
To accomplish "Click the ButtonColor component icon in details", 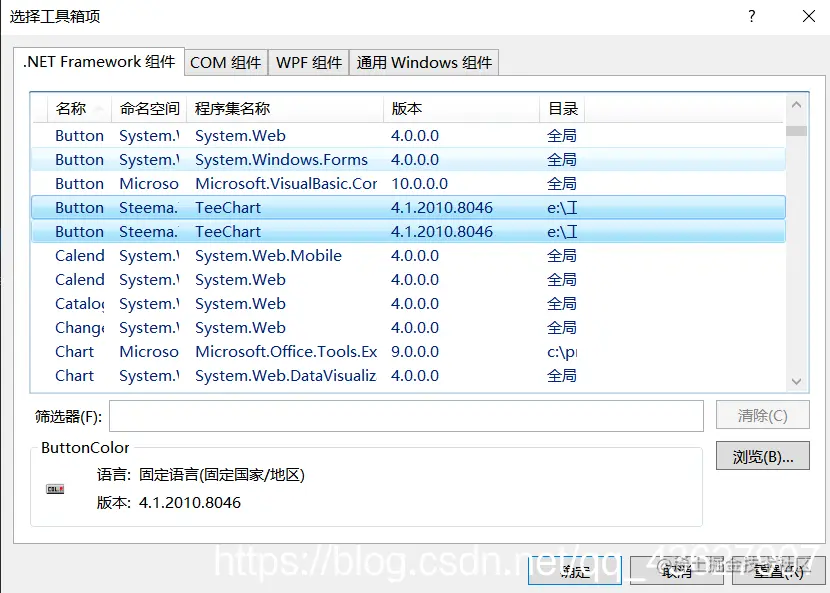I will 55,489.
